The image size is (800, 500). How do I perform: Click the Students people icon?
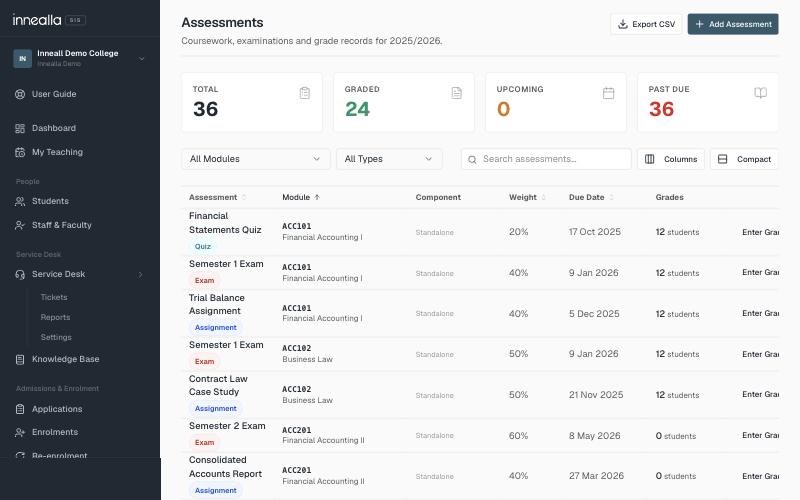(20, 201)
